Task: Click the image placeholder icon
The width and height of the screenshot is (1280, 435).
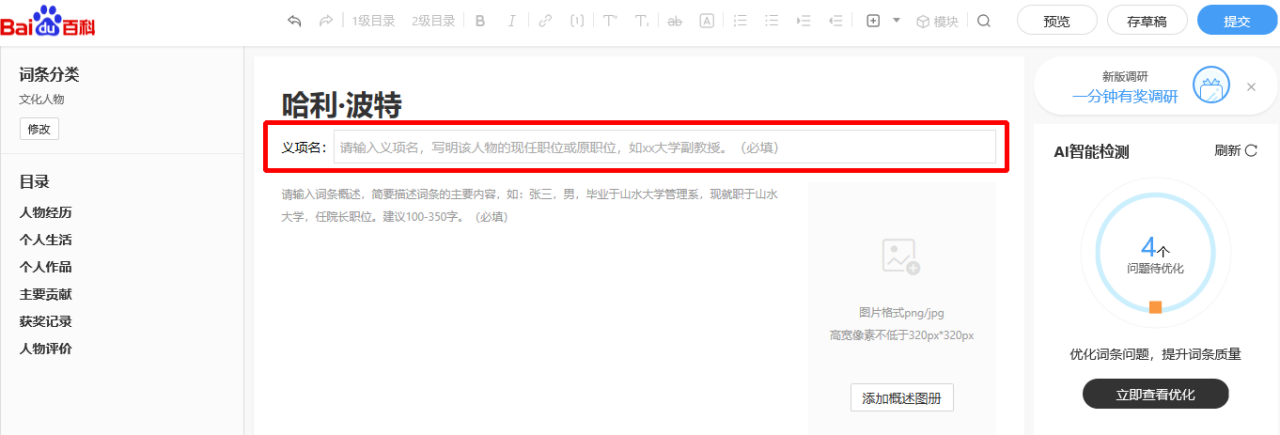Action: [x=901, y=257]
